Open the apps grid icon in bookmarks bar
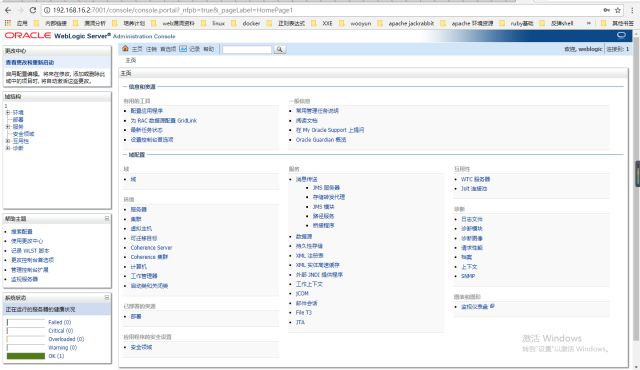 pyautogui.click(x=7, y=23)
